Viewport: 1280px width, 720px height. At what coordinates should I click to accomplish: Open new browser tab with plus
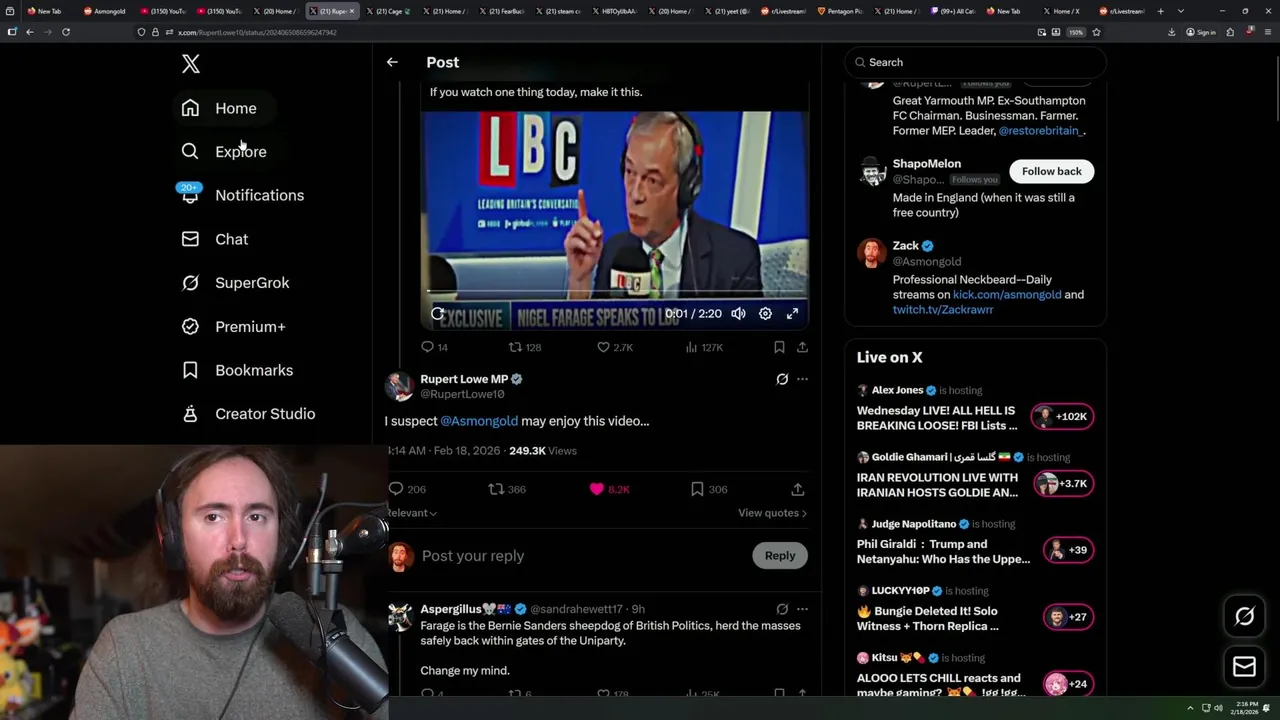(1161, 11)
